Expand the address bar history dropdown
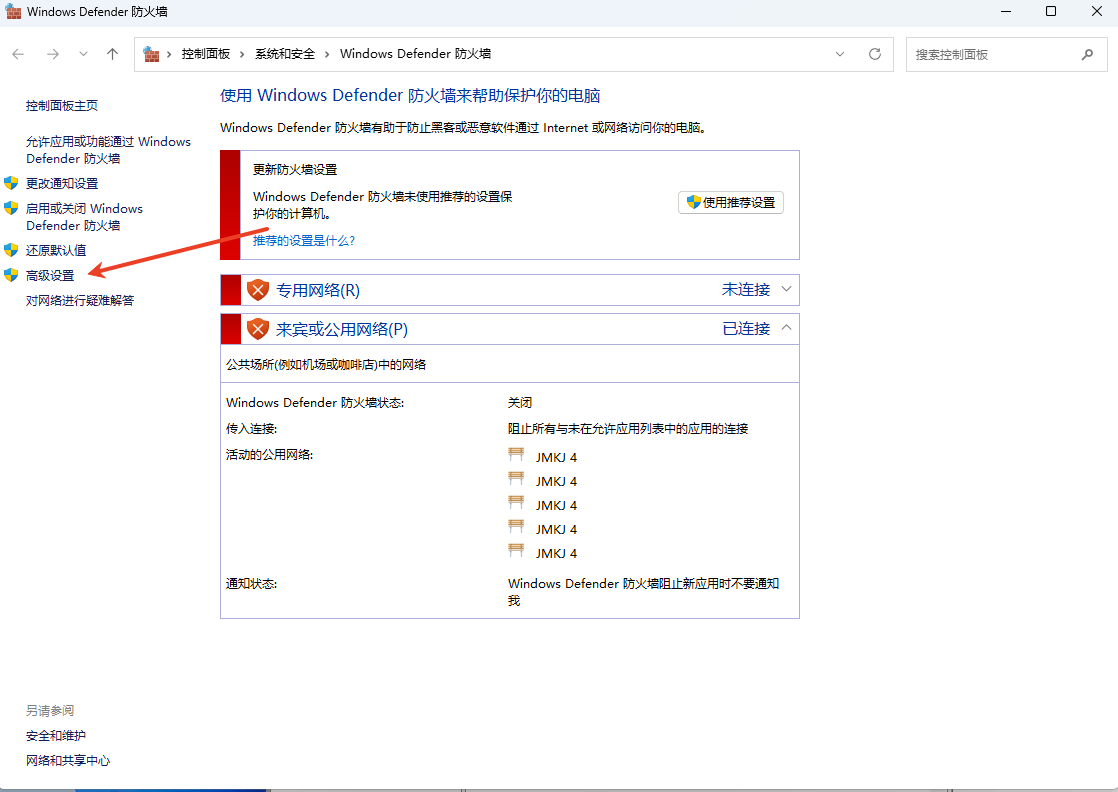 tap(840, 54)
